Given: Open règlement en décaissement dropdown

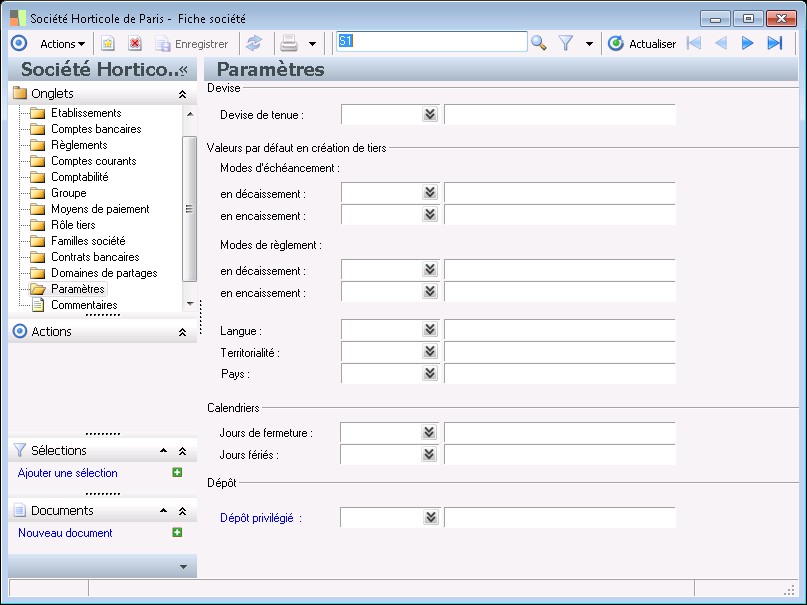Looking at the screenshot, I should pos(430,270).
